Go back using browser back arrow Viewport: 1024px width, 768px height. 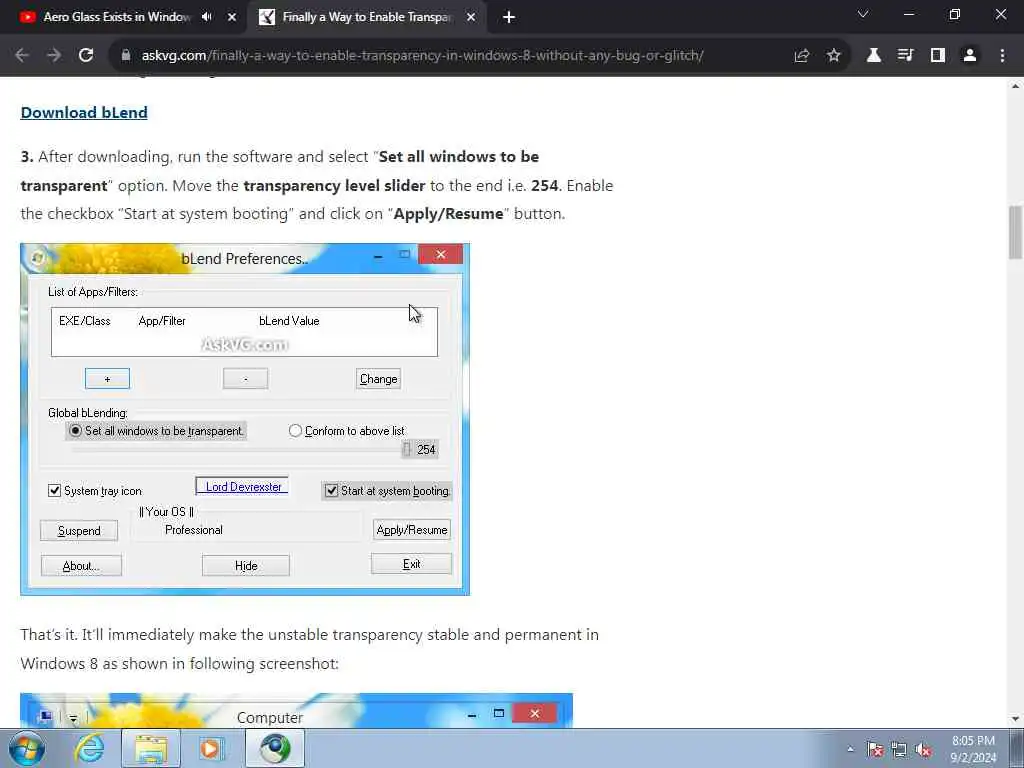pyautogui.click(x=22, y=56)
